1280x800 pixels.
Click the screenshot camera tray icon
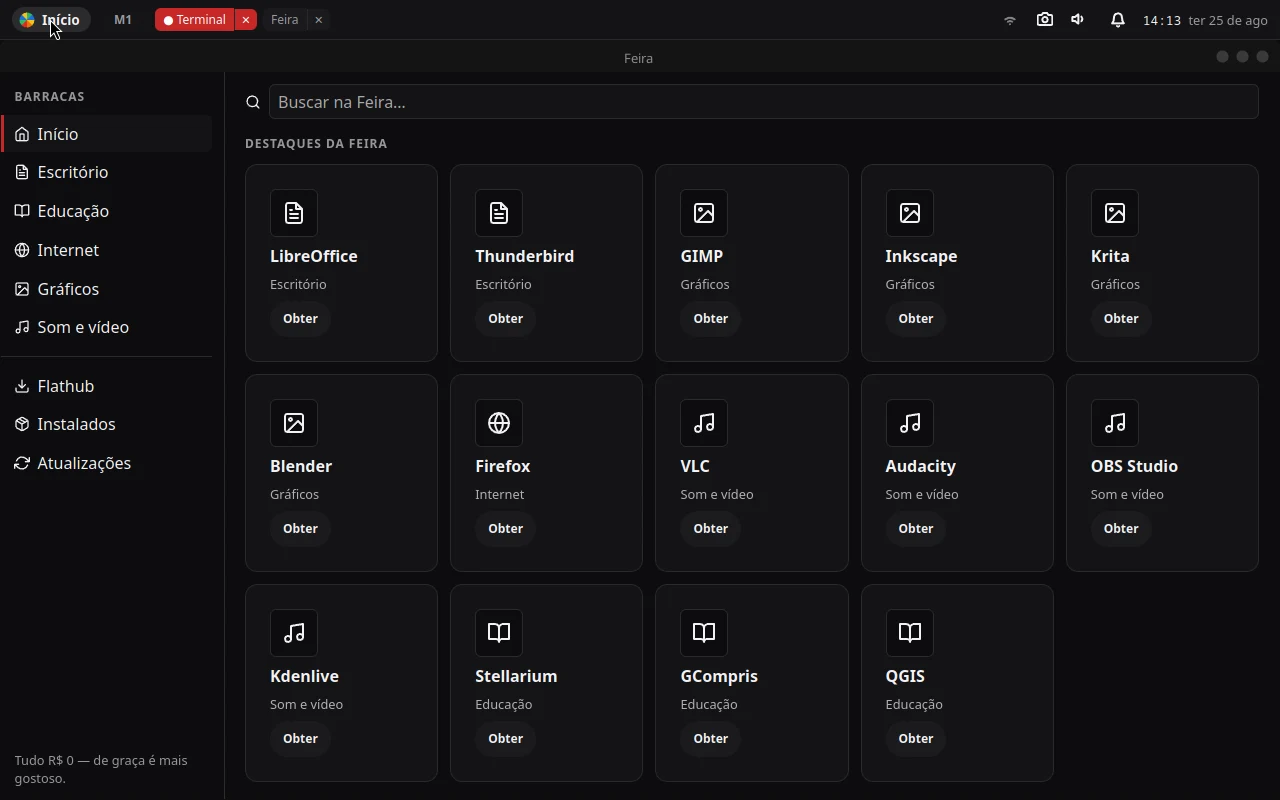click(1045, 20)
